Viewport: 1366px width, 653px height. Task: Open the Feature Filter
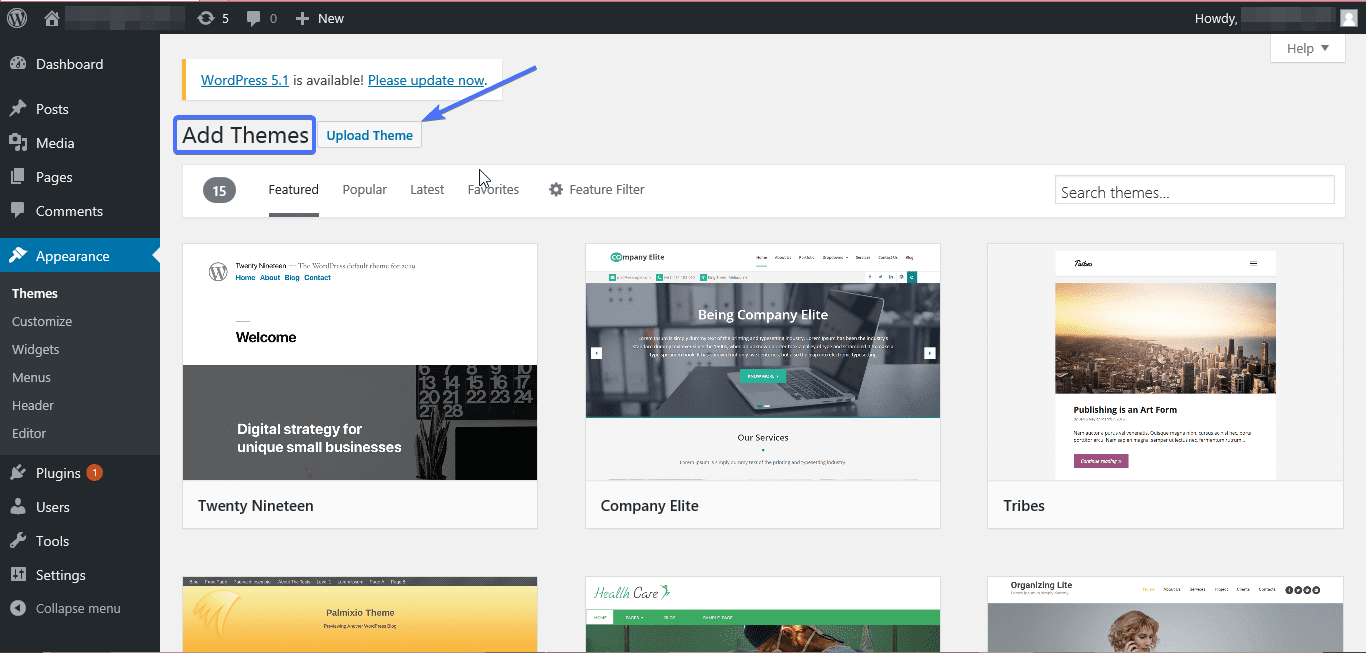(x=597, y=190)
